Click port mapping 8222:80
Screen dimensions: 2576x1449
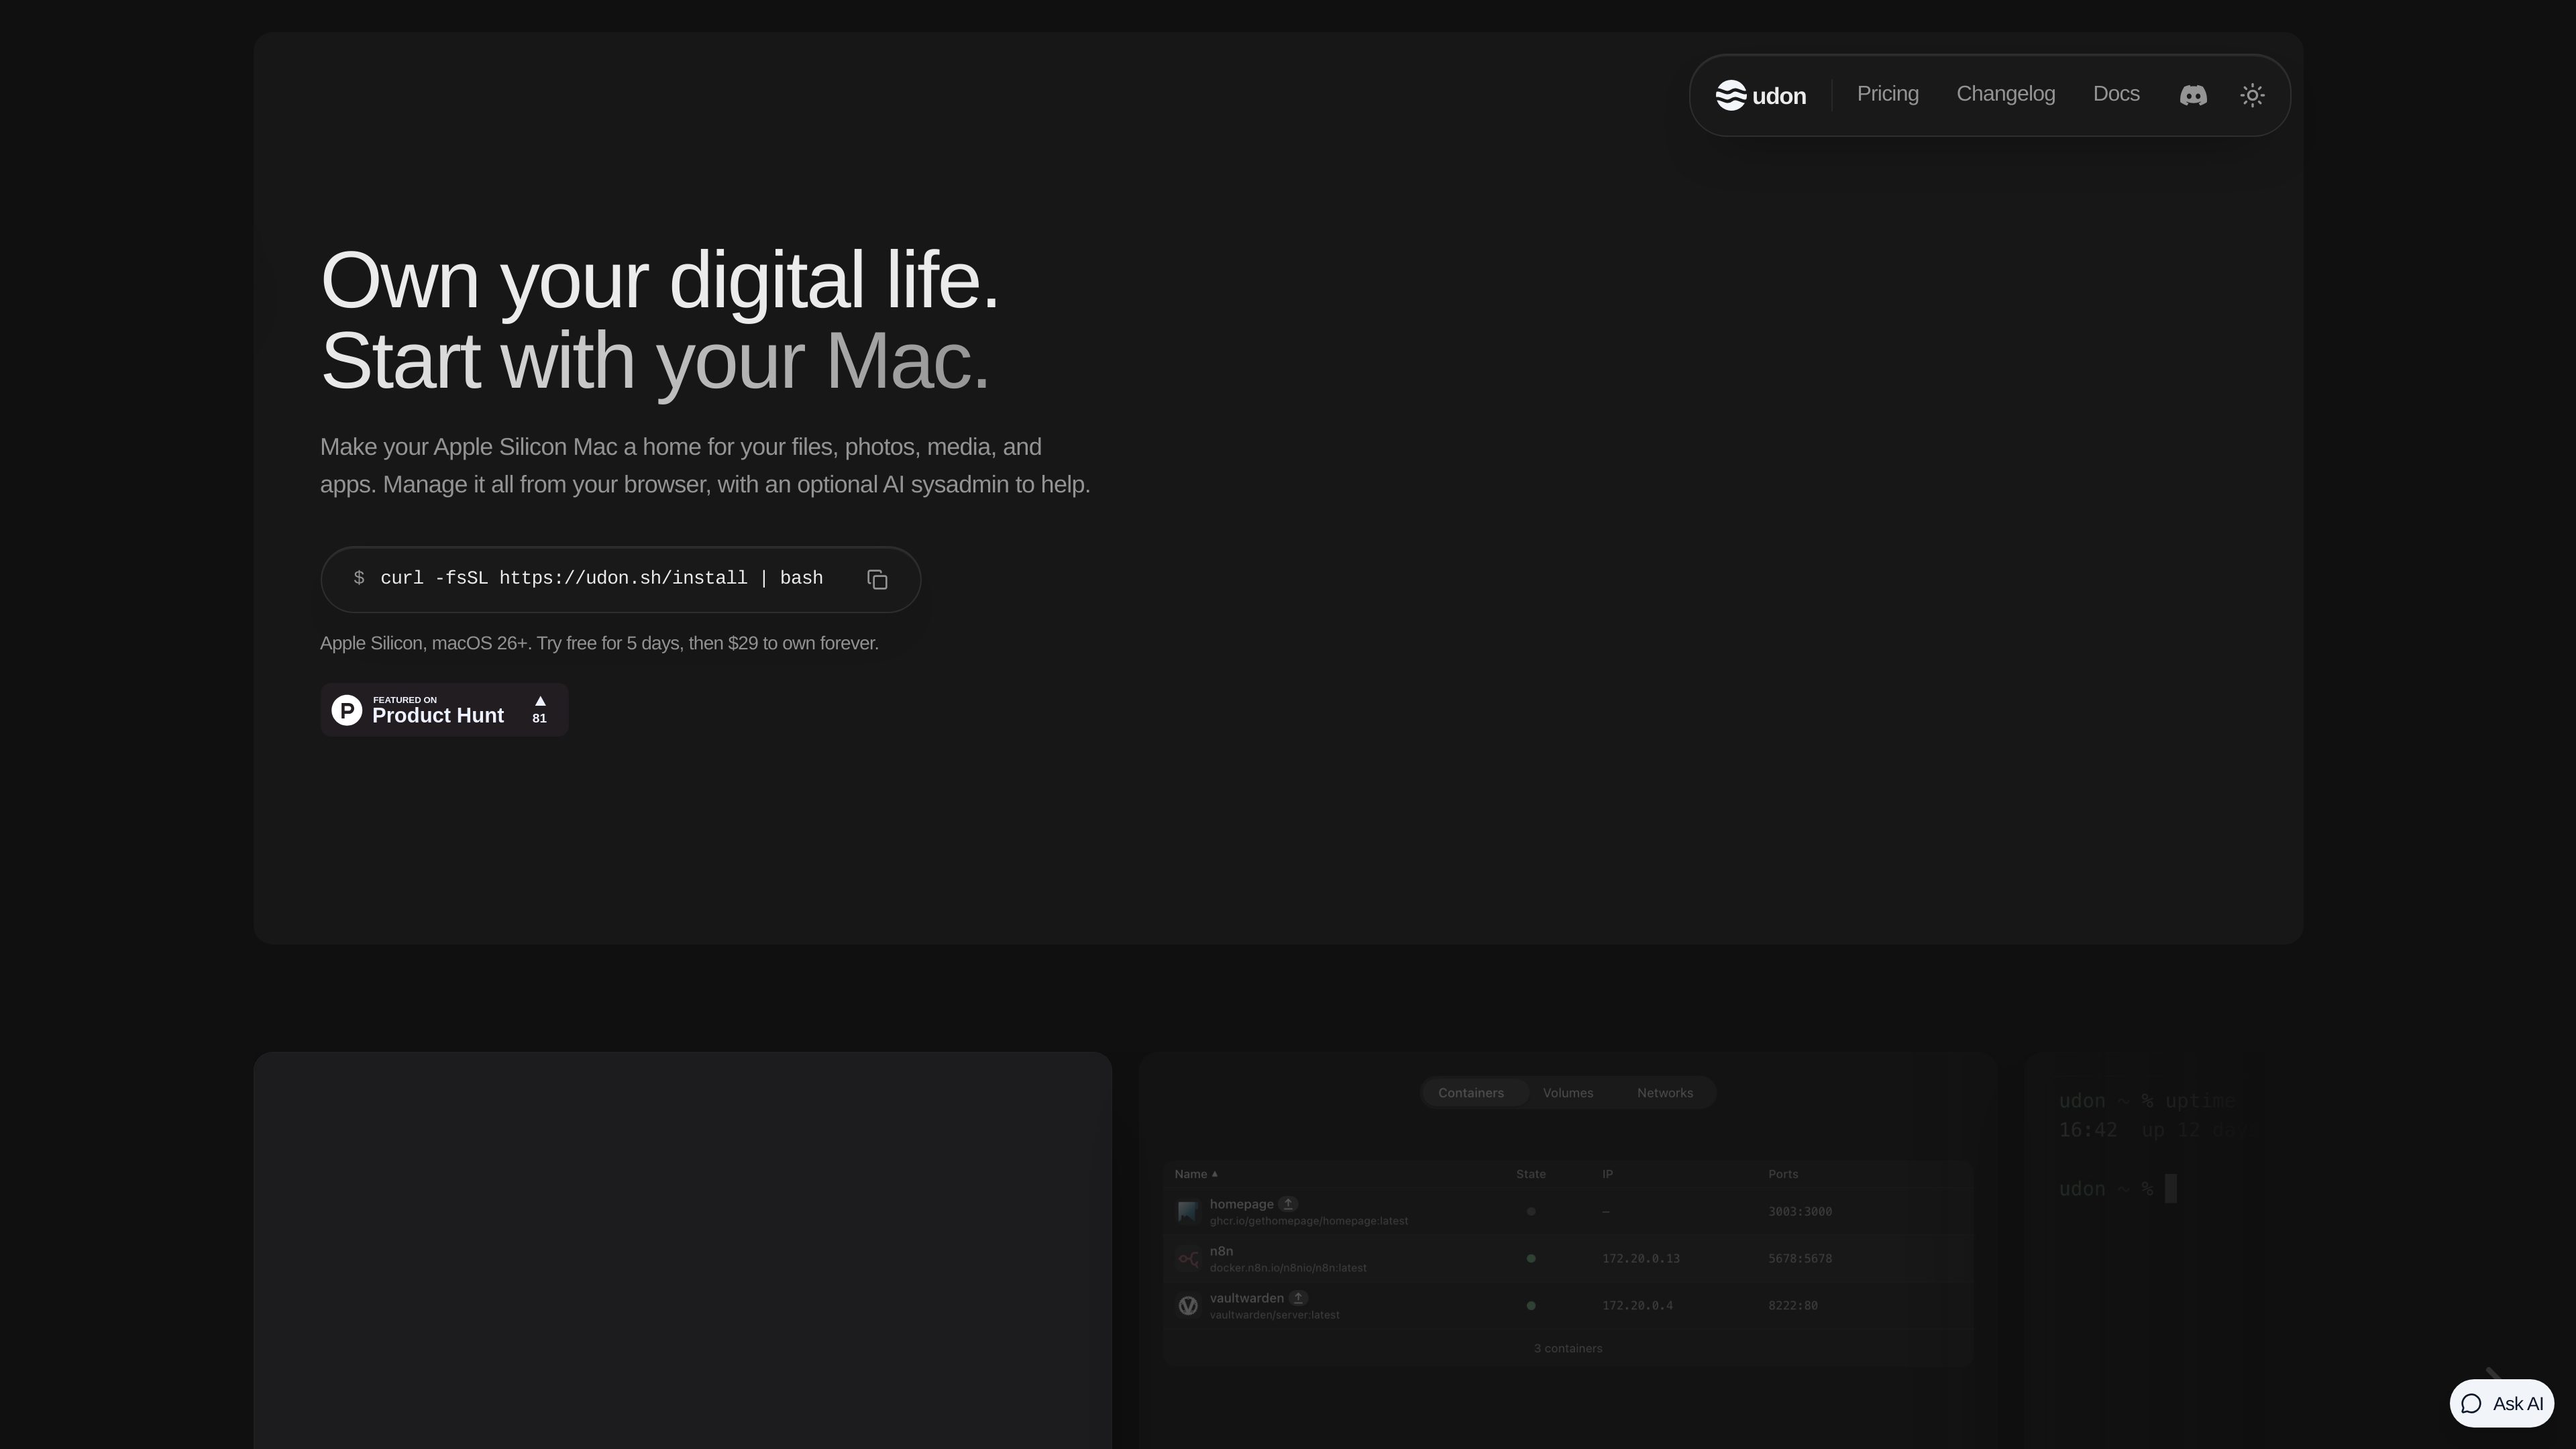tap(1792, 1306)
